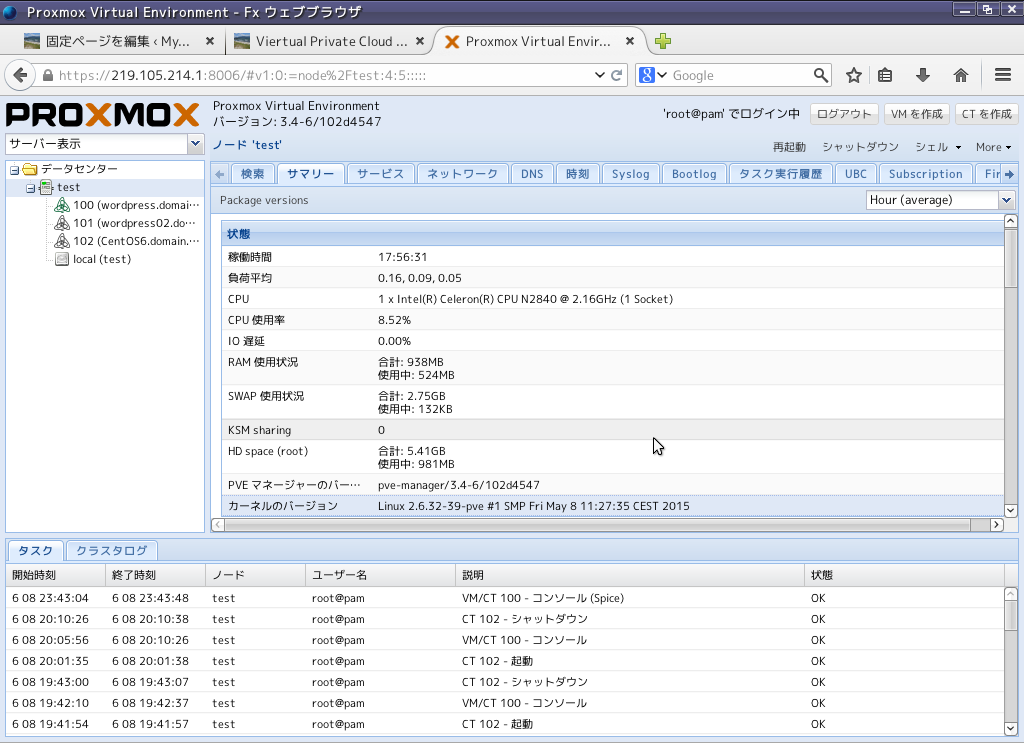Expand the More actions dropdown
1024x743 pixels.
[993, 147]
